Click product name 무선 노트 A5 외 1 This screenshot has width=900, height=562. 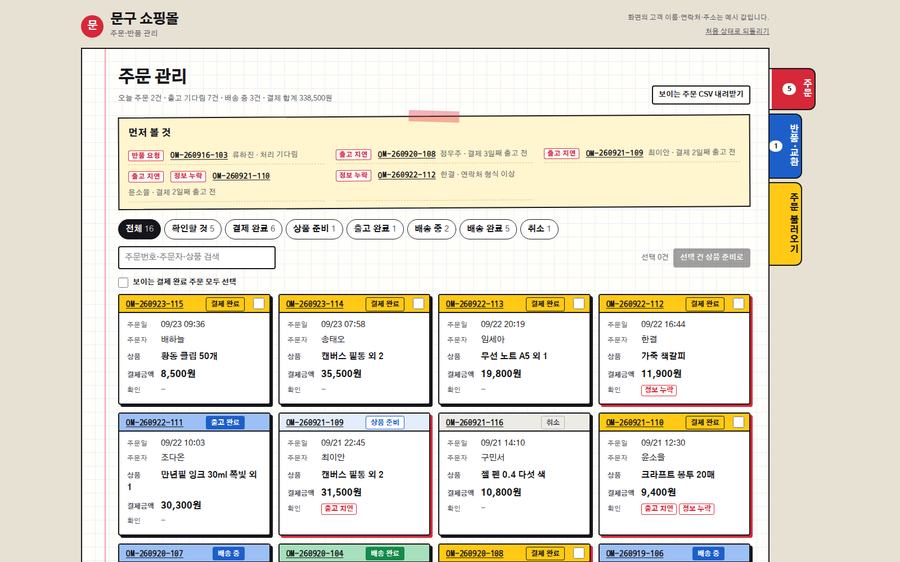[x=514, y=356]
